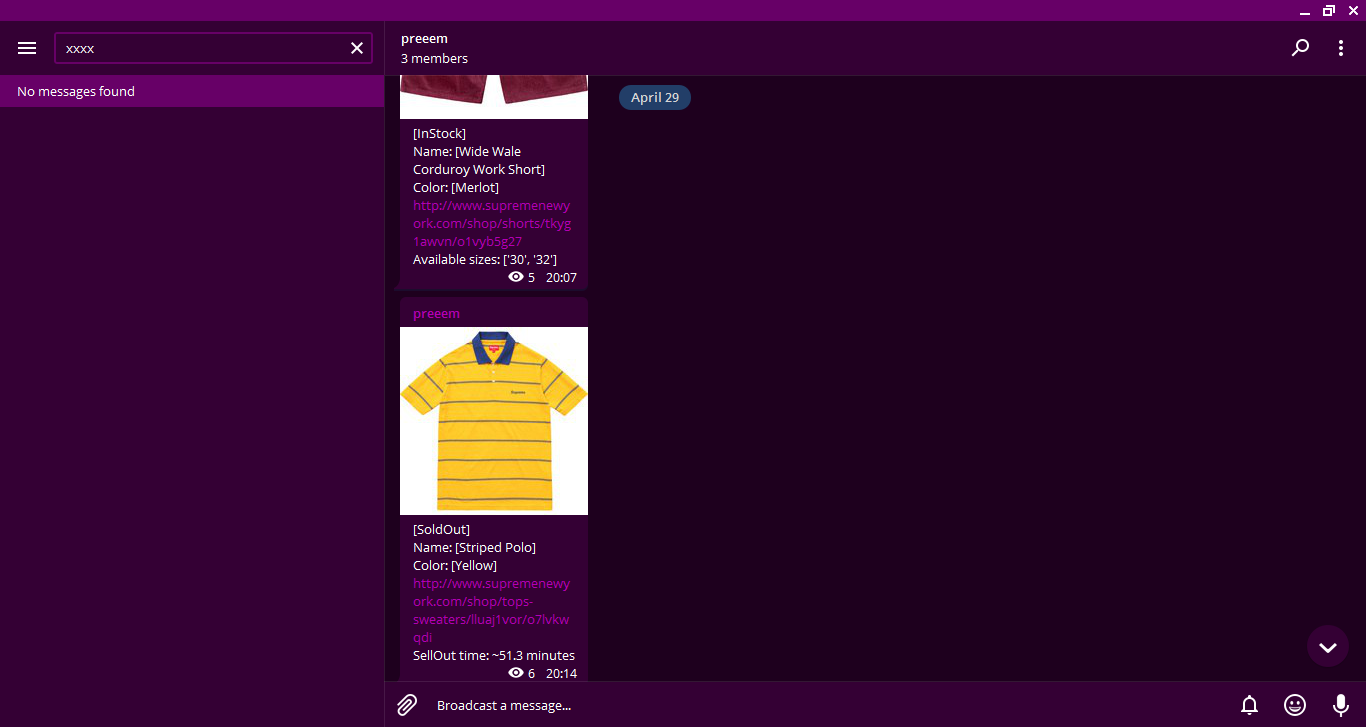The width and height of the screenshot is (1366, 727).
Task: Open the hamburger main menu
Action: [27, 48]
